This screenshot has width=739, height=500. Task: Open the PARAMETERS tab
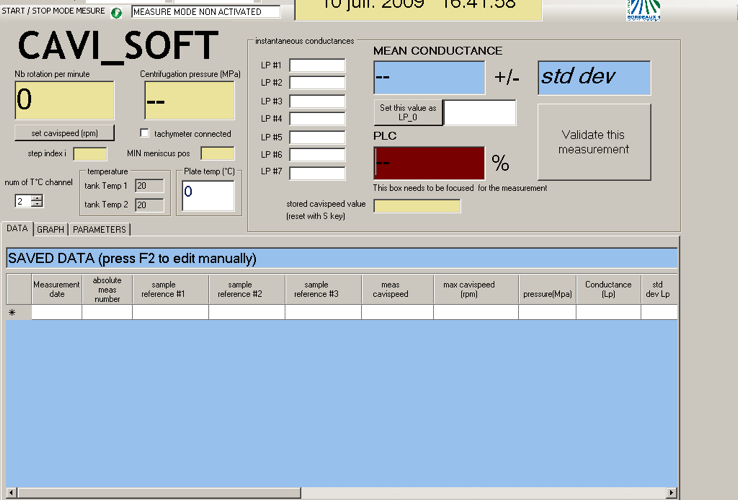click(x=100, y=229)
